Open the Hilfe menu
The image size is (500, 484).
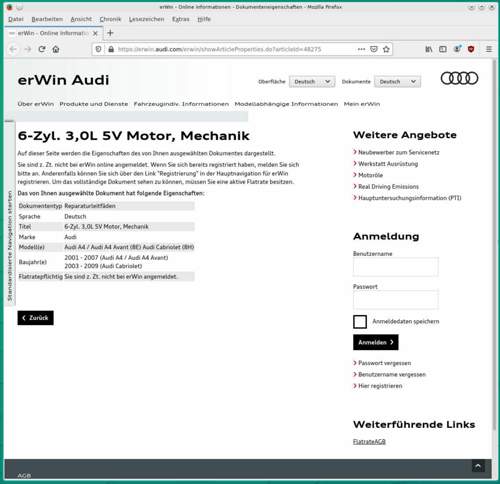tap(204, 19)
